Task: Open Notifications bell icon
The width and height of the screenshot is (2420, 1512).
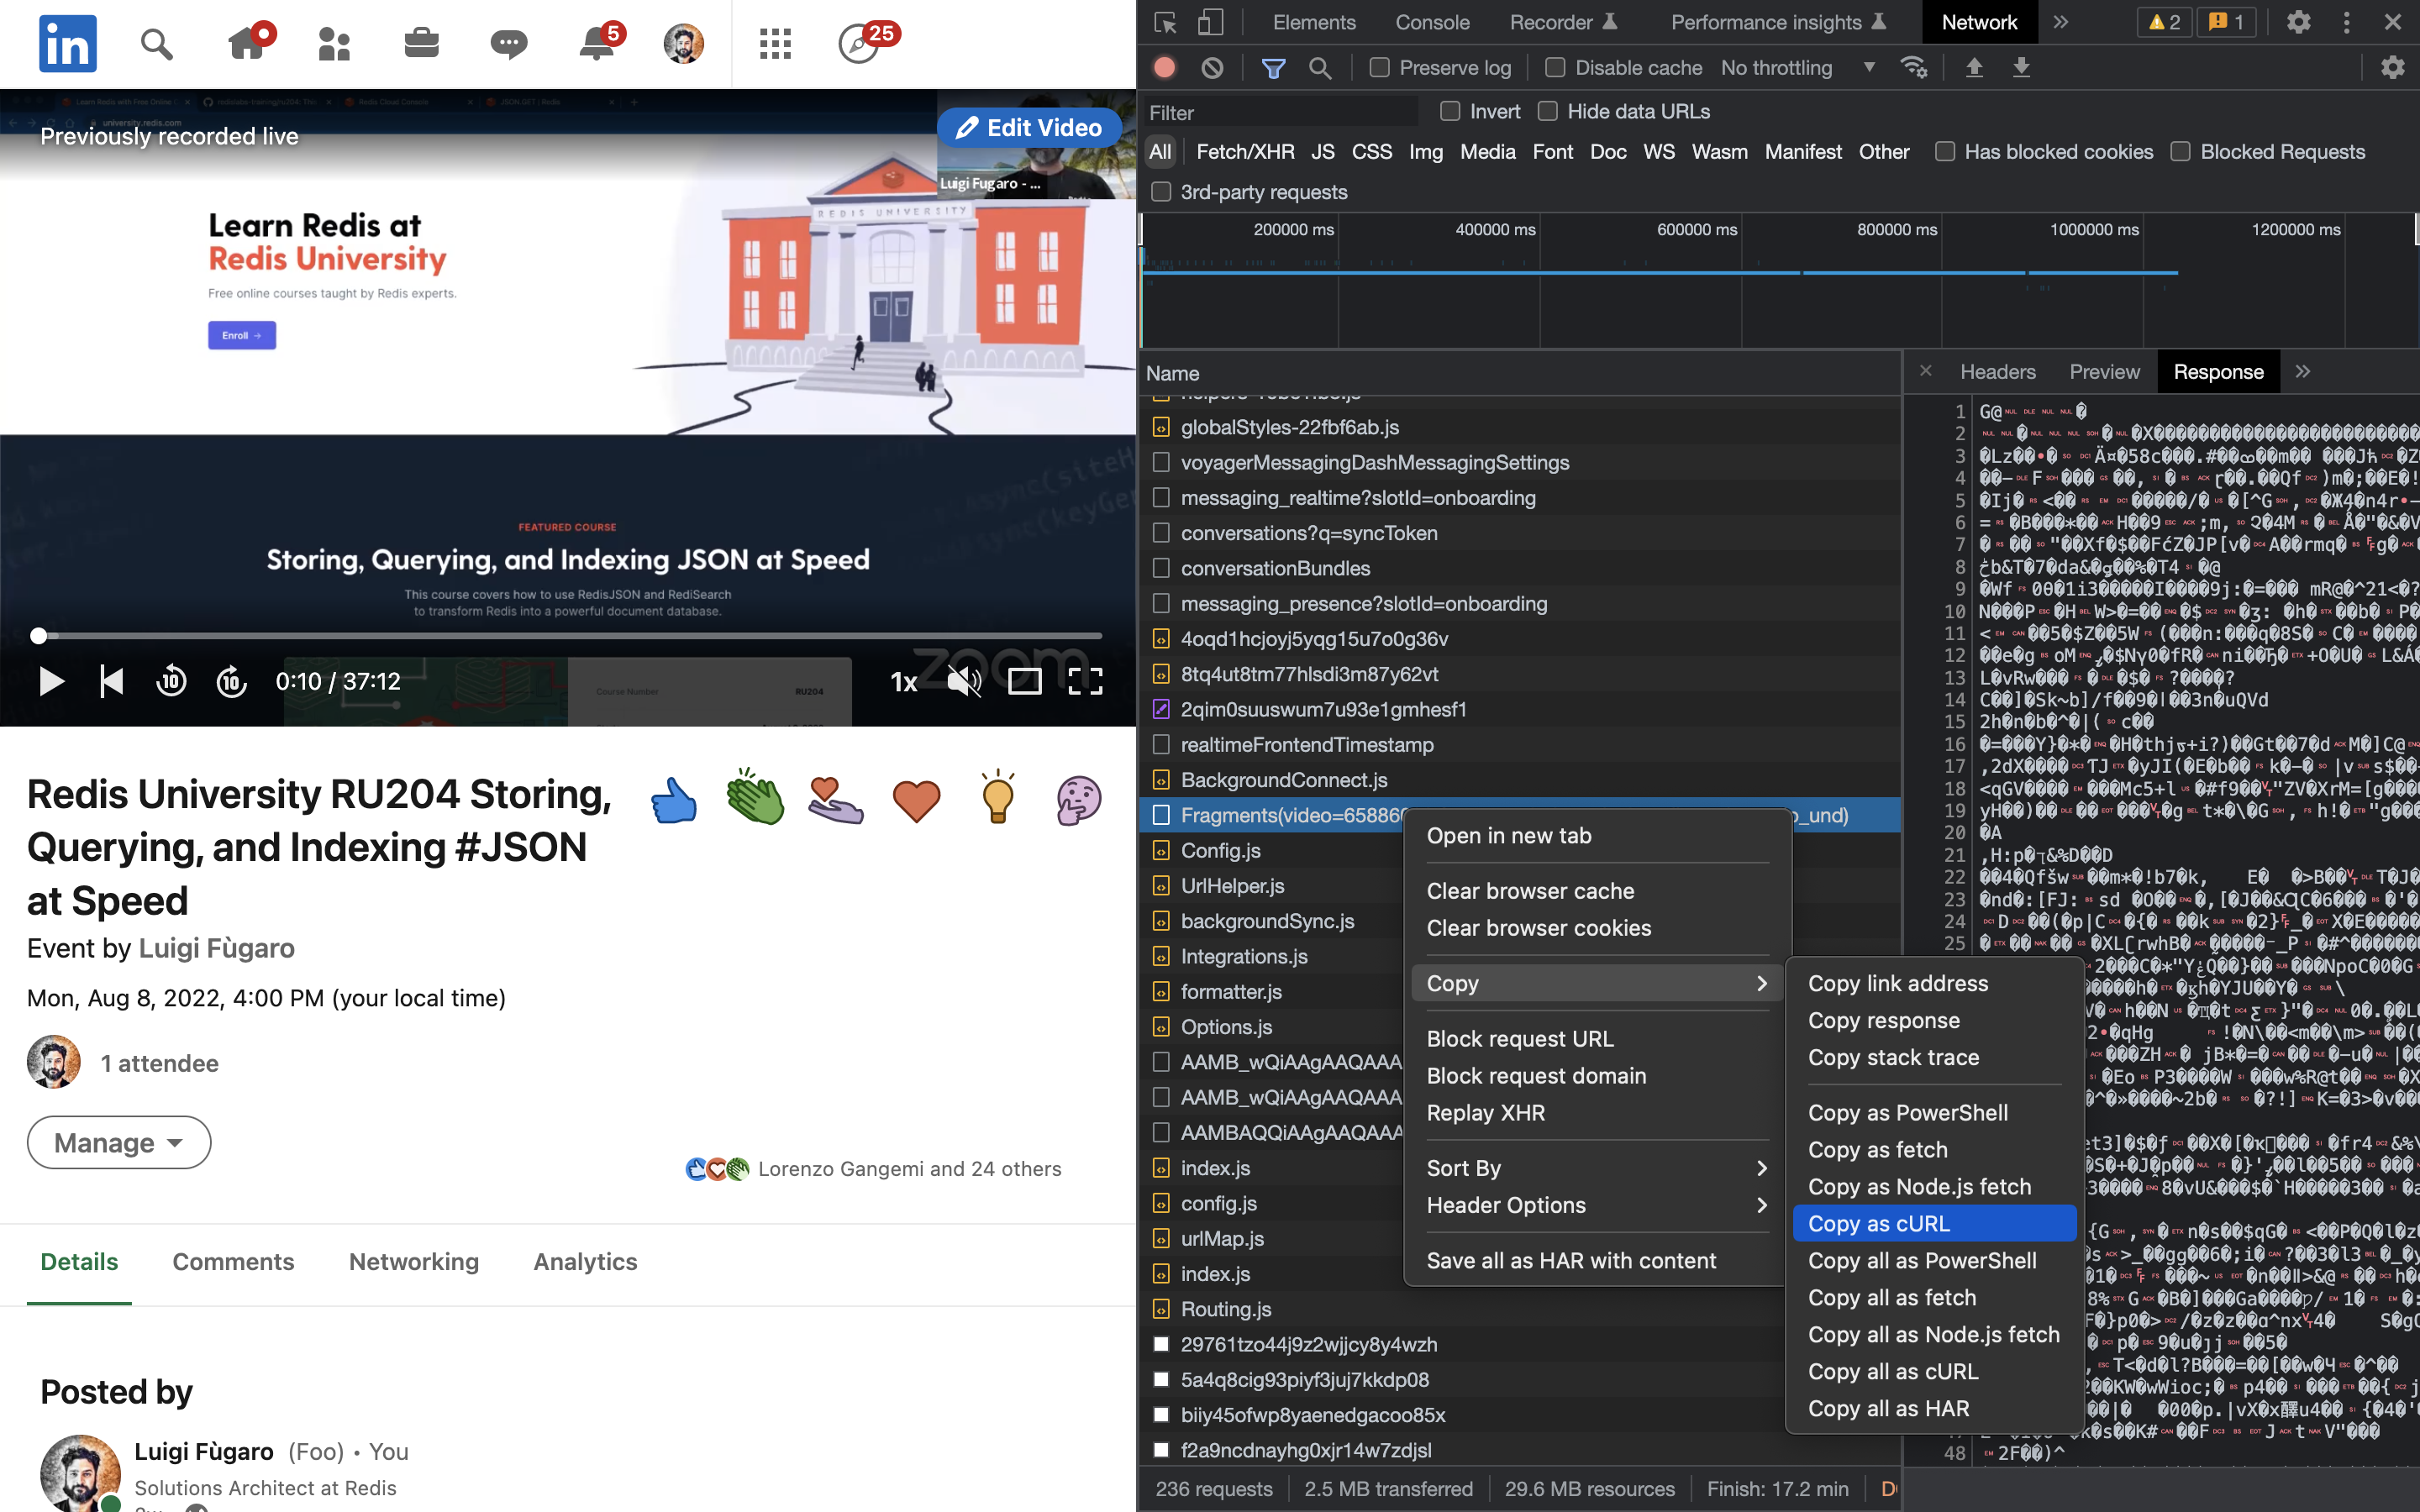Action: pos(598,43)
